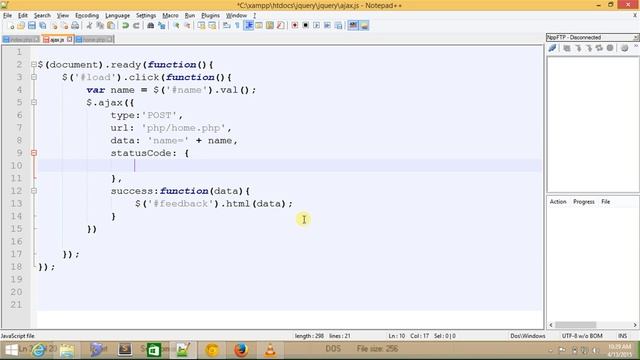Collapse the statusCode fold at line 9

click(34, 153)
